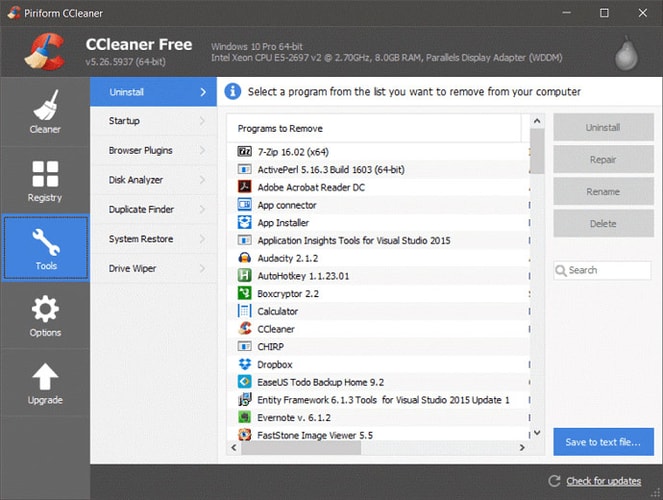Select the Dropbox icon in list
663x500 pixels.
point(245,365)
